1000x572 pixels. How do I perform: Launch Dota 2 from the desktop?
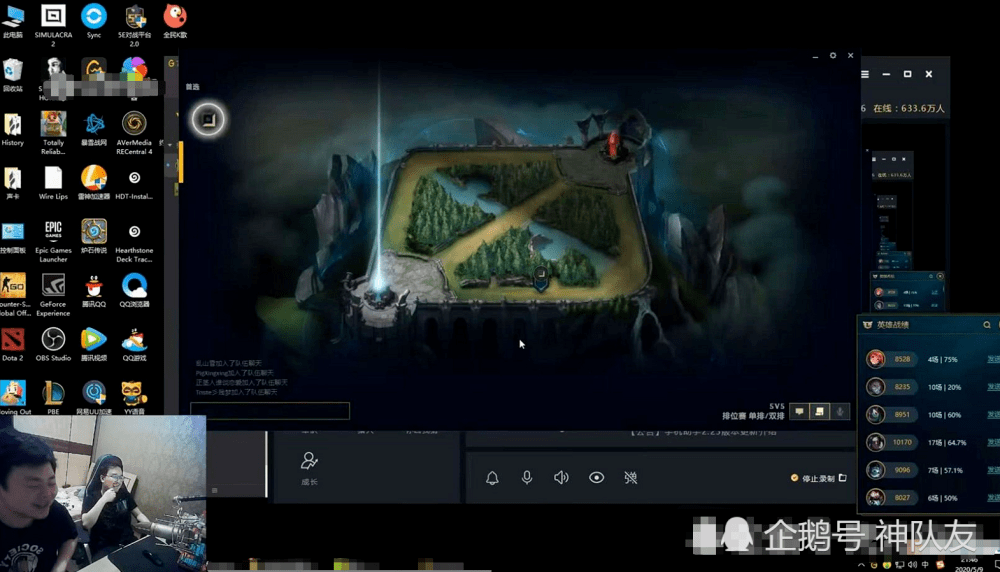[13, 344]
